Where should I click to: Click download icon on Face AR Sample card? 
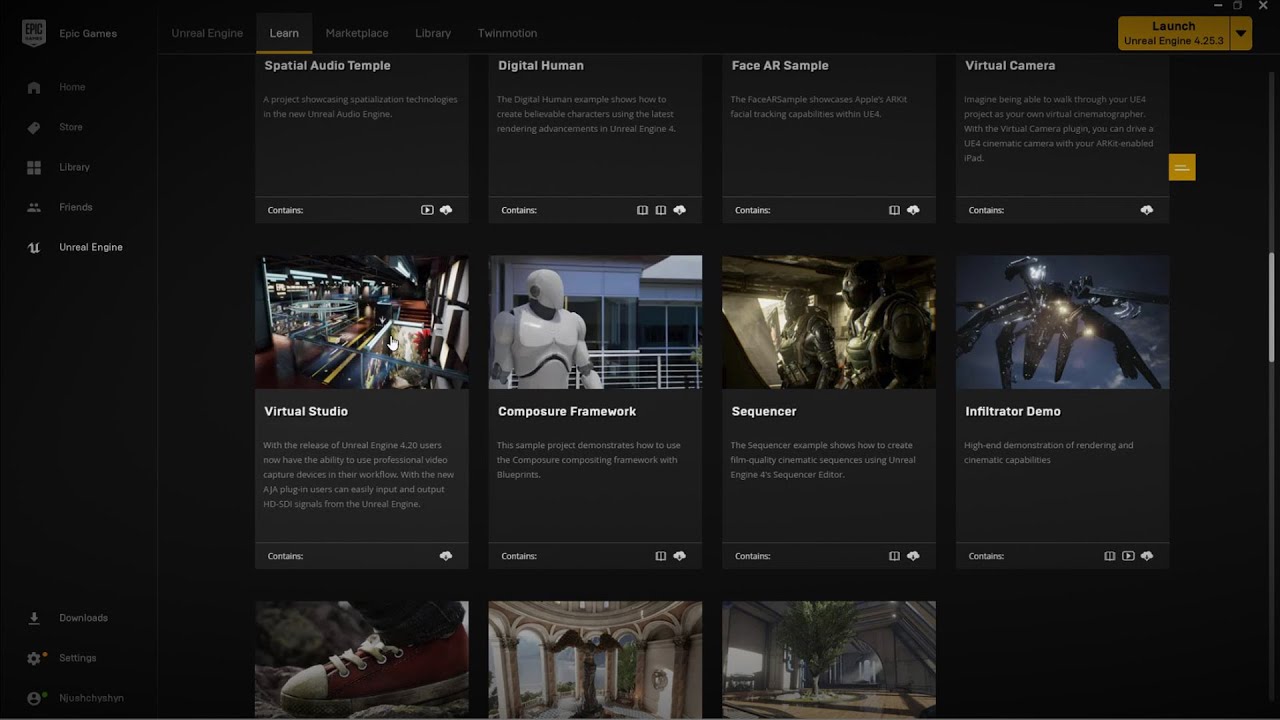(913, 210)
